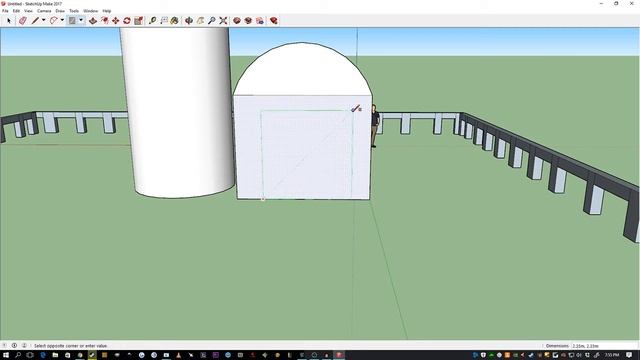Open Windows taskbar search
This screenshot has width=640, height=360.
click(x=18, y=355)
